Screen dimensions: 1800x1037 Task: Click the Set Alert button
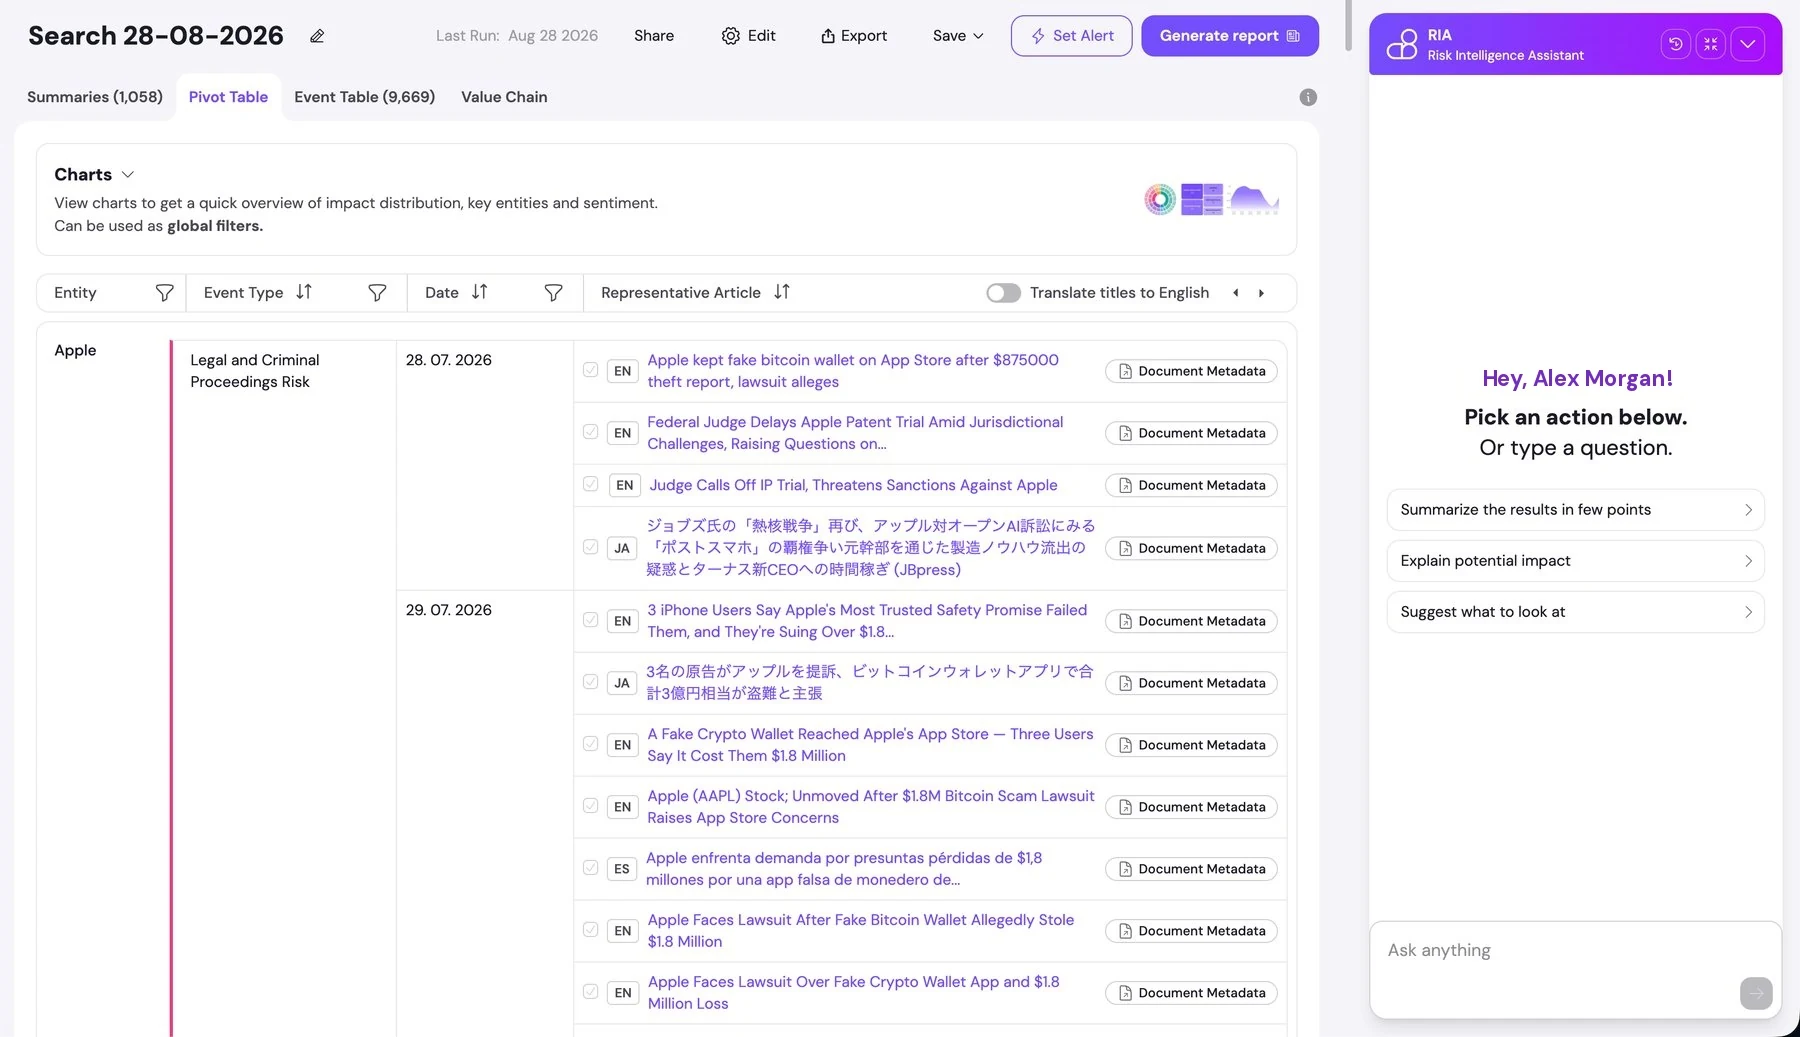[x=1071, y=36]
